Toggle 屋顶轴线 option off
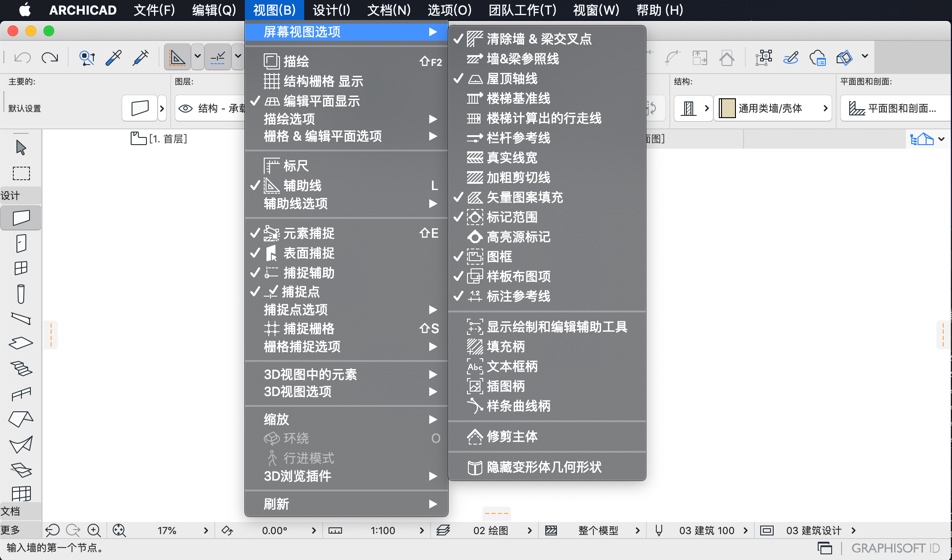952x560 pixels. tap(547, 78)
